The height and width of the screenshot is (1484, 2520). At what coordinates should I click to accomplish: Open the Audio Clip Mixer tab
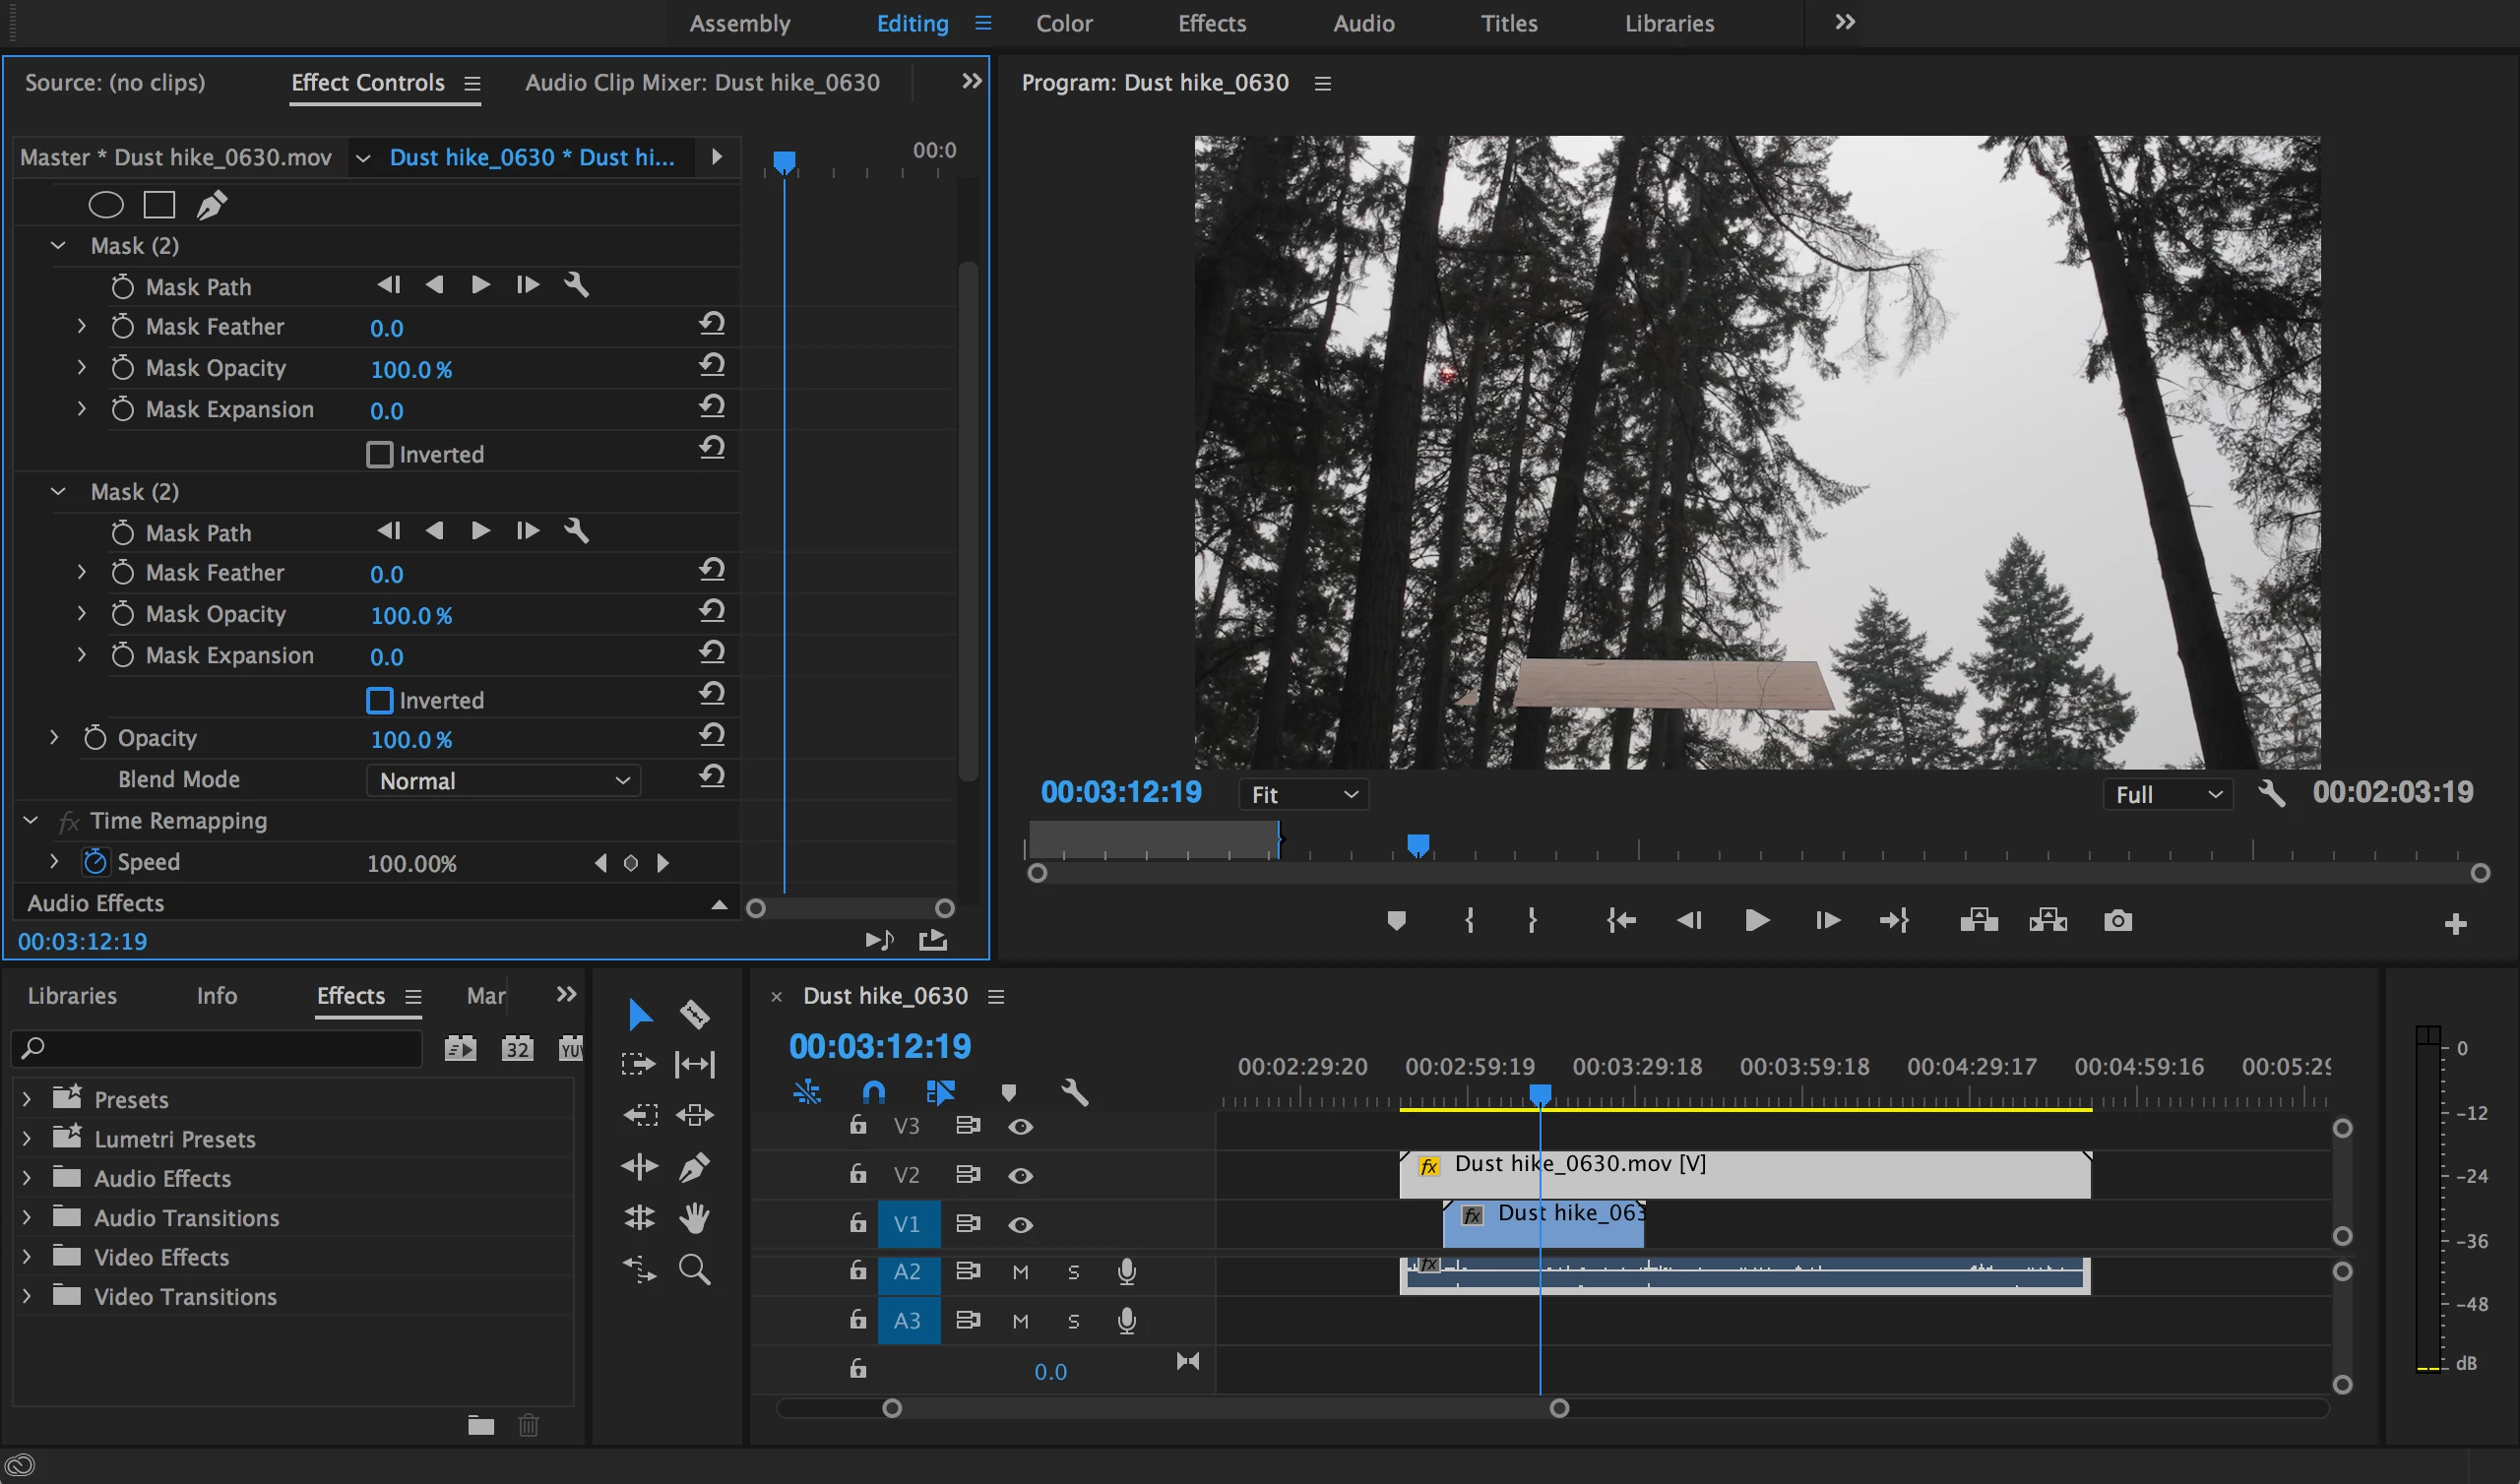[702, 82]
